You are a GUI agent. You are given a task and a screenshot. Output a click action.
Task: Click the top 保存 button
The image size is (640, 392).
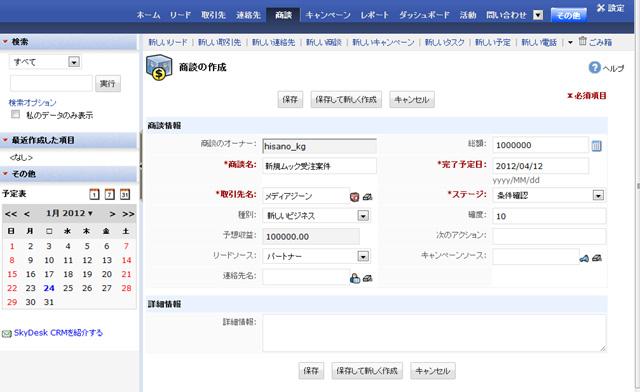pyautogui.click(x=290, y=99)
